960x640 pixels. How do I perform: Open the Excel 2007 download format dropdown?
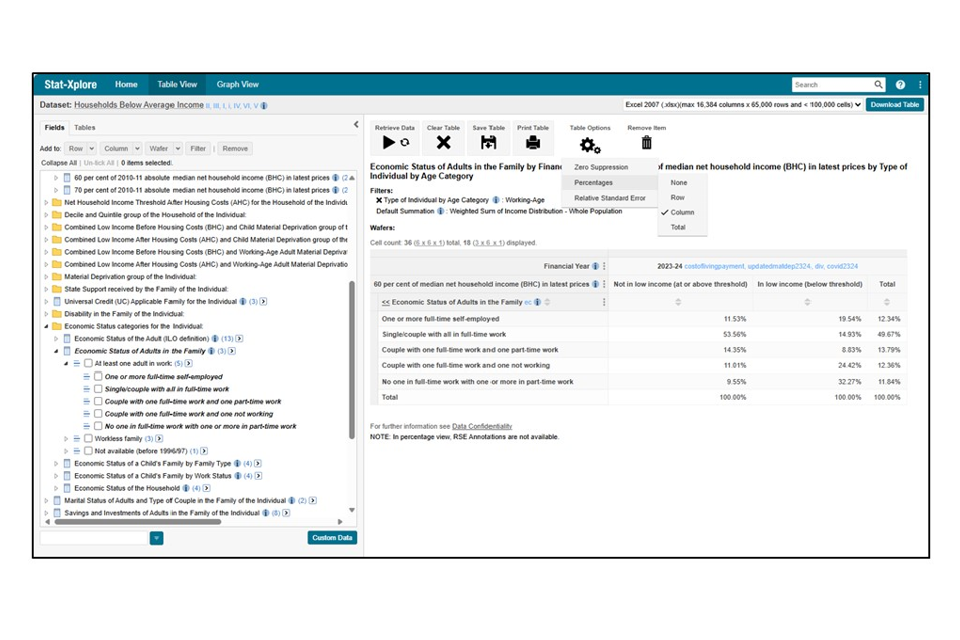(x=741, y=105)
